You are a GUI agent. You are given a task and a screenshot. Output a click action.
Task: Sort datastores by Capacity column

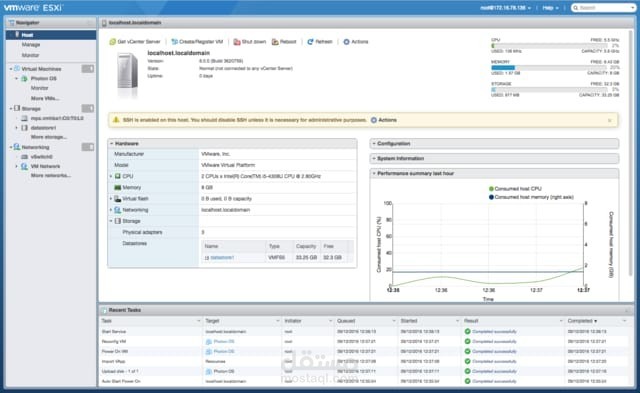pos(306,246)
